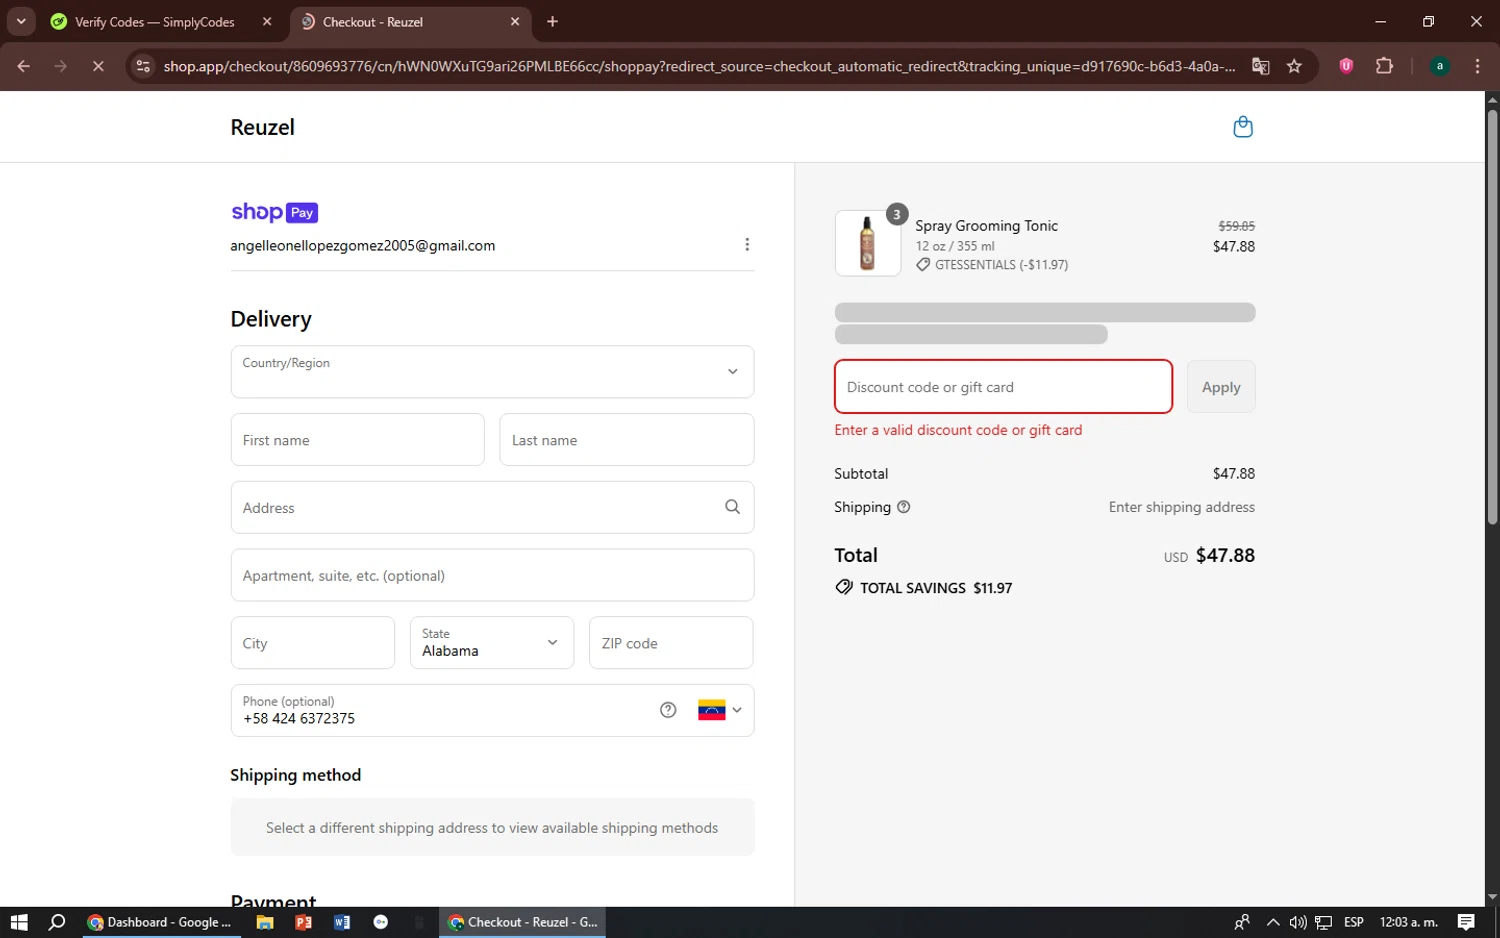The width and height of the screenshot is (1500, 938).
Task: Click the browser address bar URL
Action: [698, 66]
